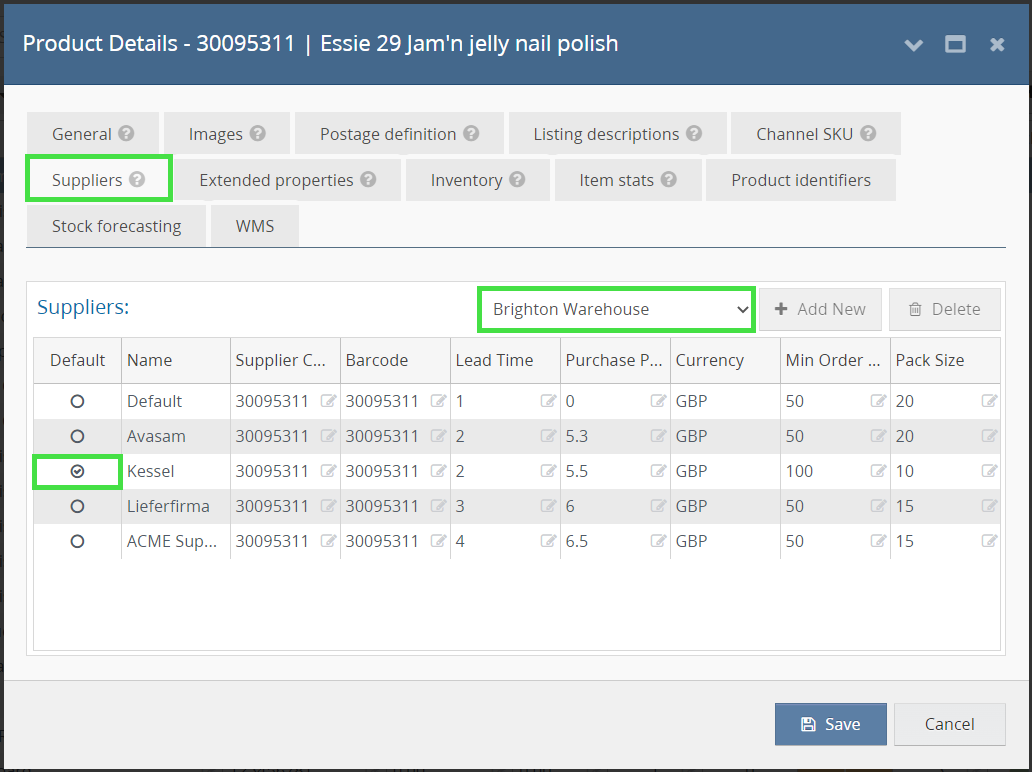Make Lieferfirma the default supplier
The width and height of the screenshot is (1032, 772).
[77, 506]
